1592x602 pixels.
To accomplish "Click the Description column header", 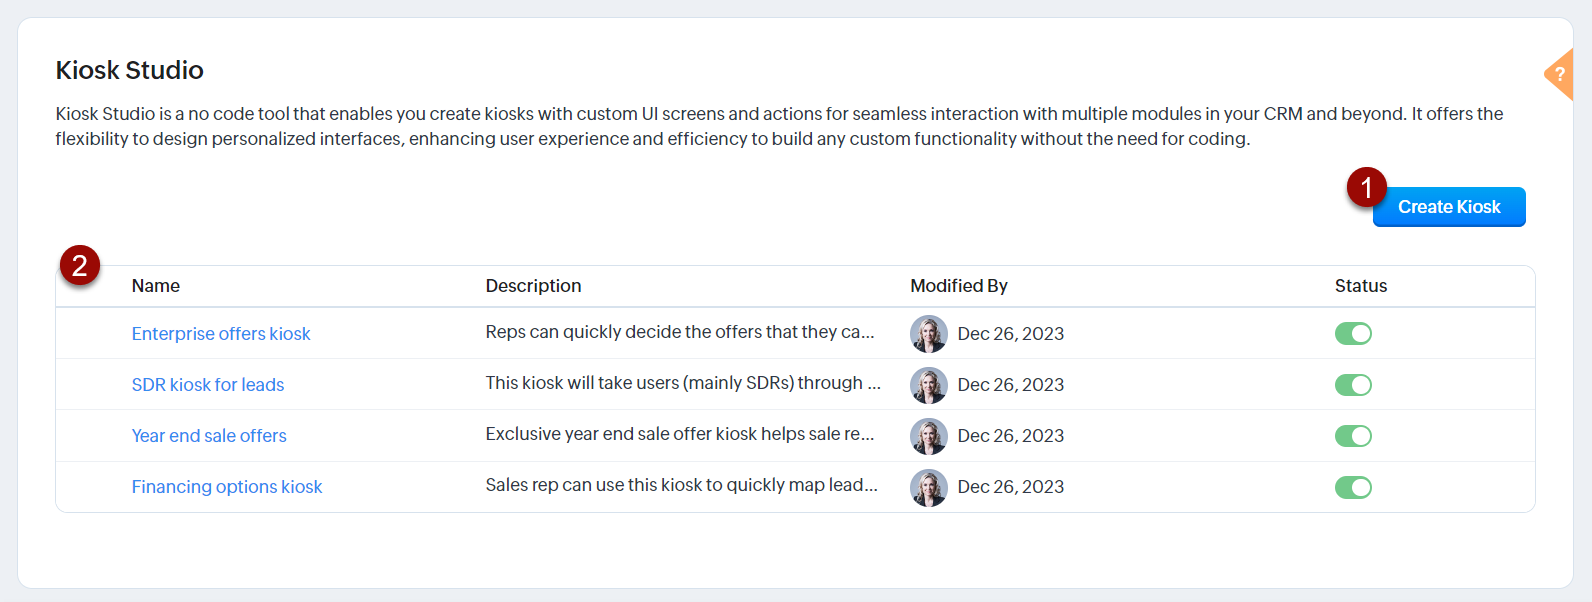I will pos(533,286).
